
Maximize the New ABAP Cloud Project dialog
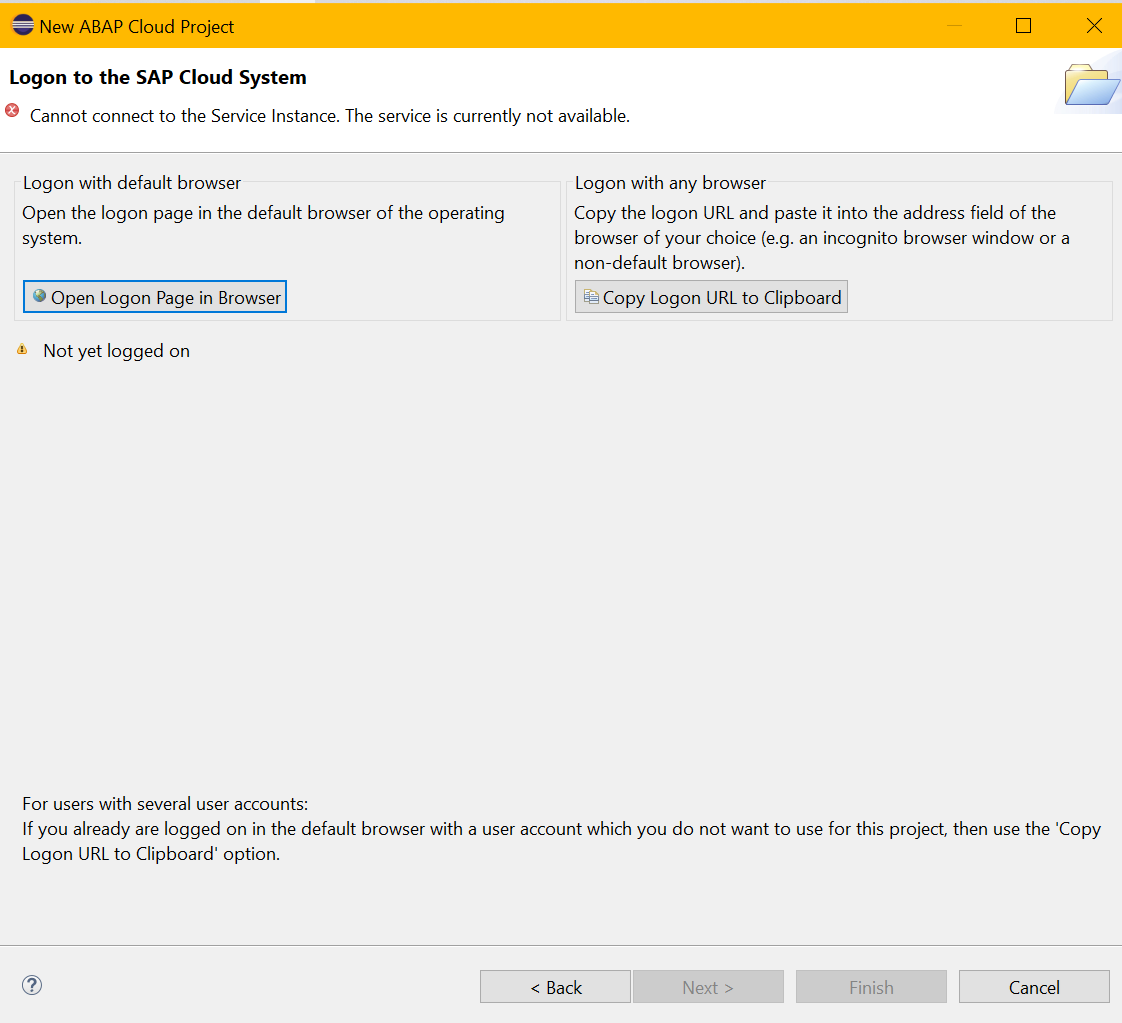[1023, 26]
